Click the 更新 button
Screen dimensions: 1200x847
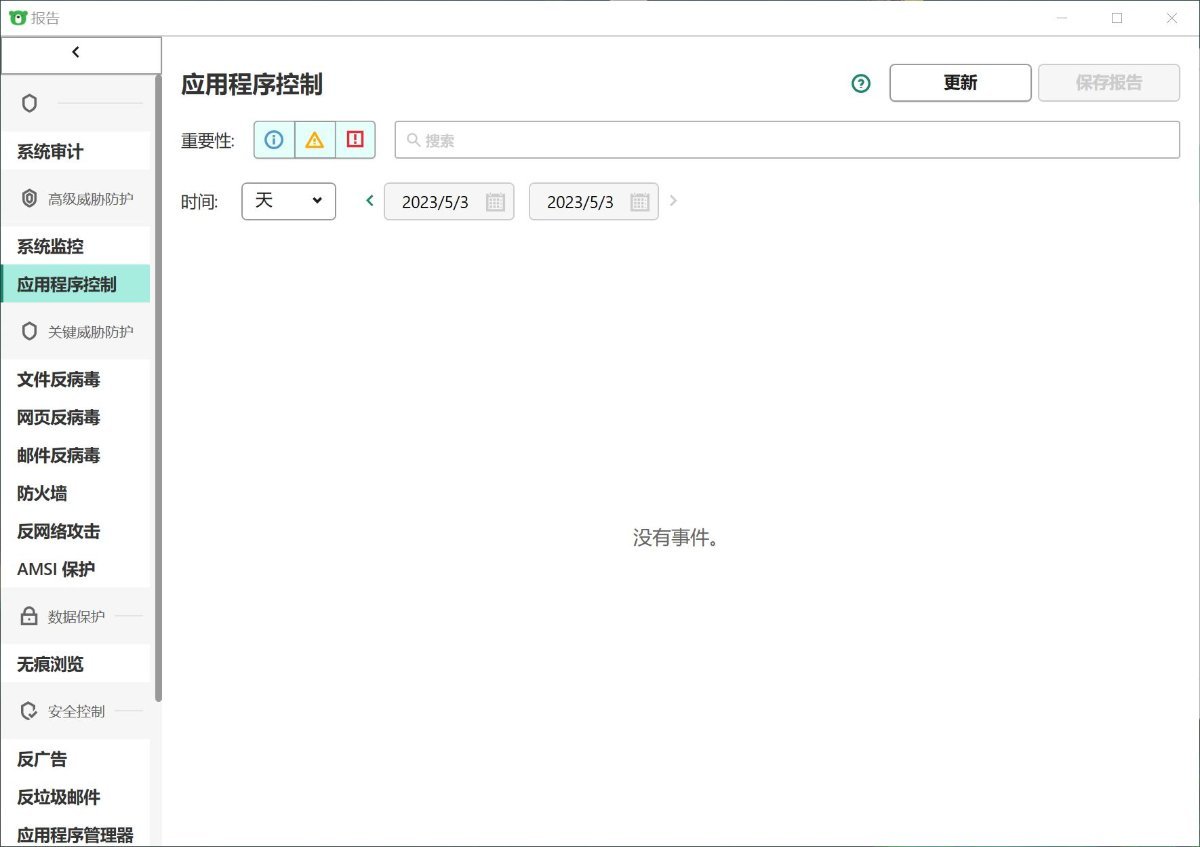[960, 83]
